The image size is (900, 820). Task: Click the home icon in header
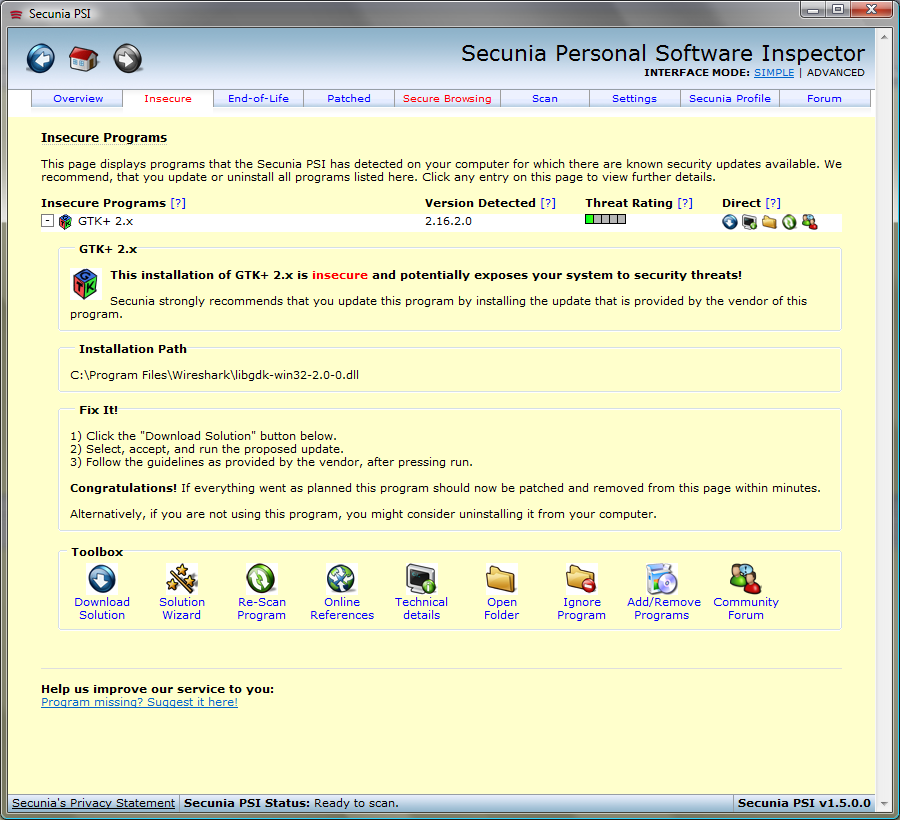point(84,58)
